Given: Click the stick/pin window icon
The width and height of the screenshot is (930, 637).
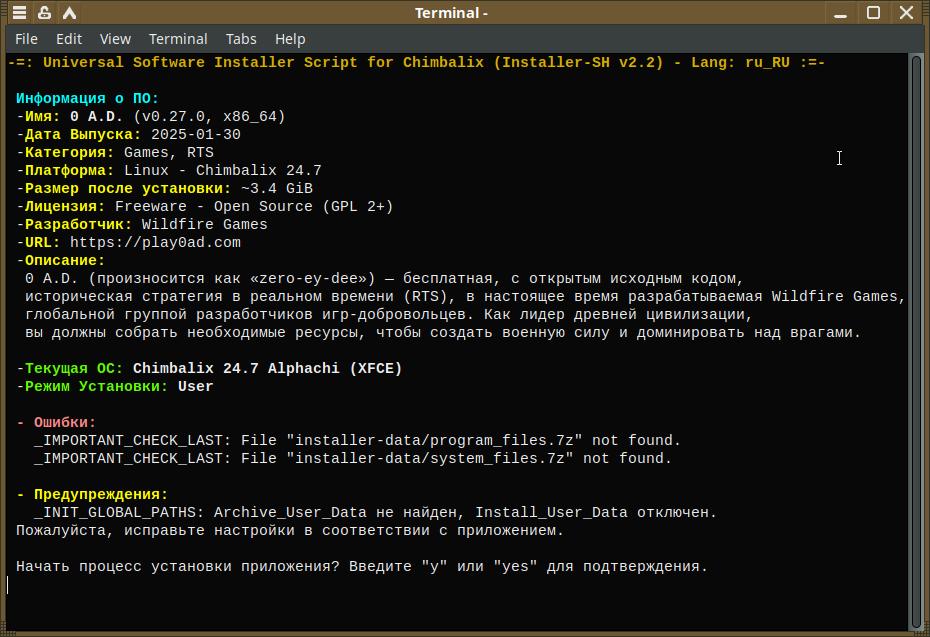Looking at the screenshot, I should pos(45,13).
